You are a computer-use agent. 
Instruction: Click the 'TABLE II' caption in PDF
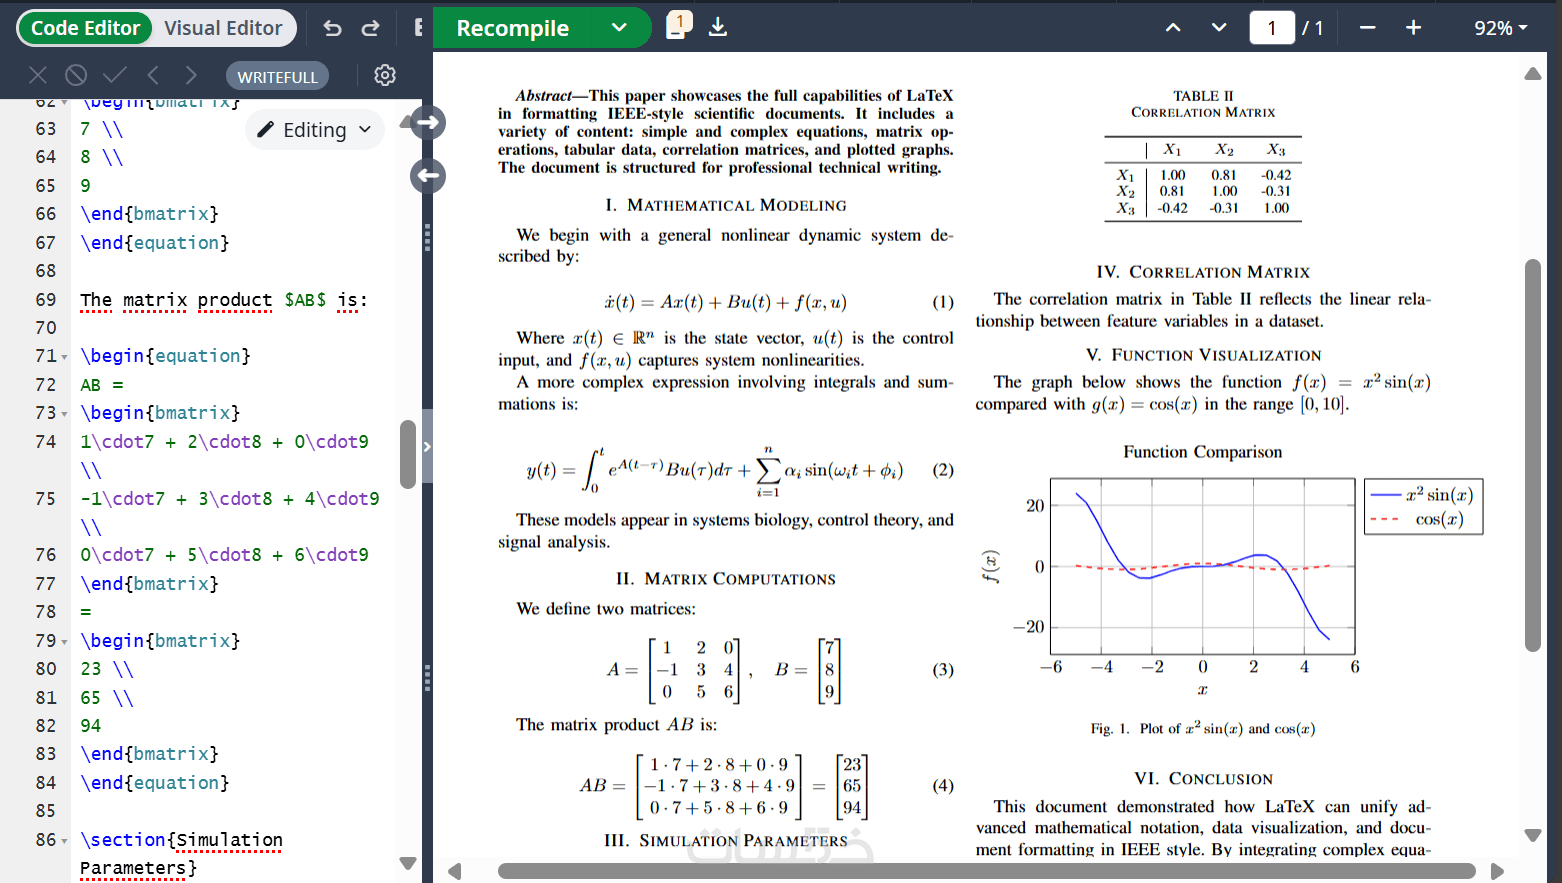click(x=1203, y=96)
